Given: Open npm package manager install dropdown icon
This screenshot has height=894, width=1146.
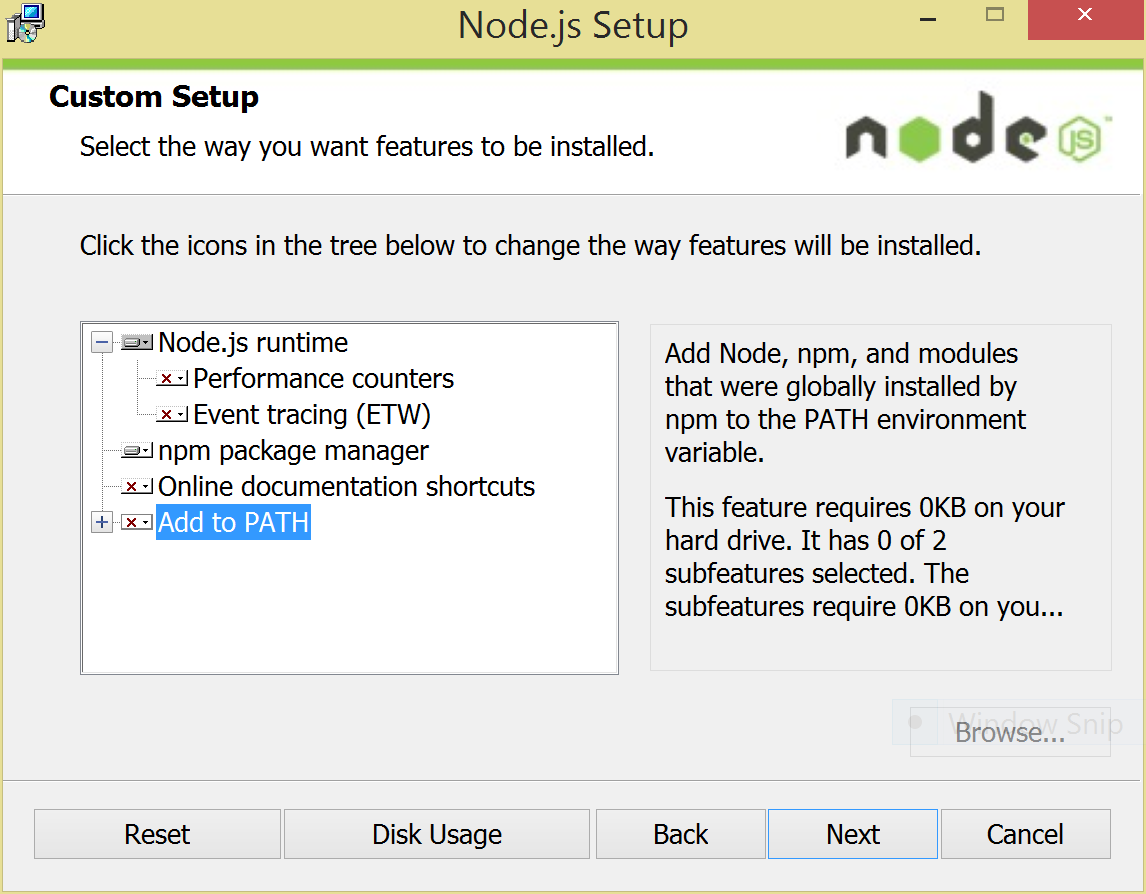Looking at the screenshot, I should coord(137,450).
